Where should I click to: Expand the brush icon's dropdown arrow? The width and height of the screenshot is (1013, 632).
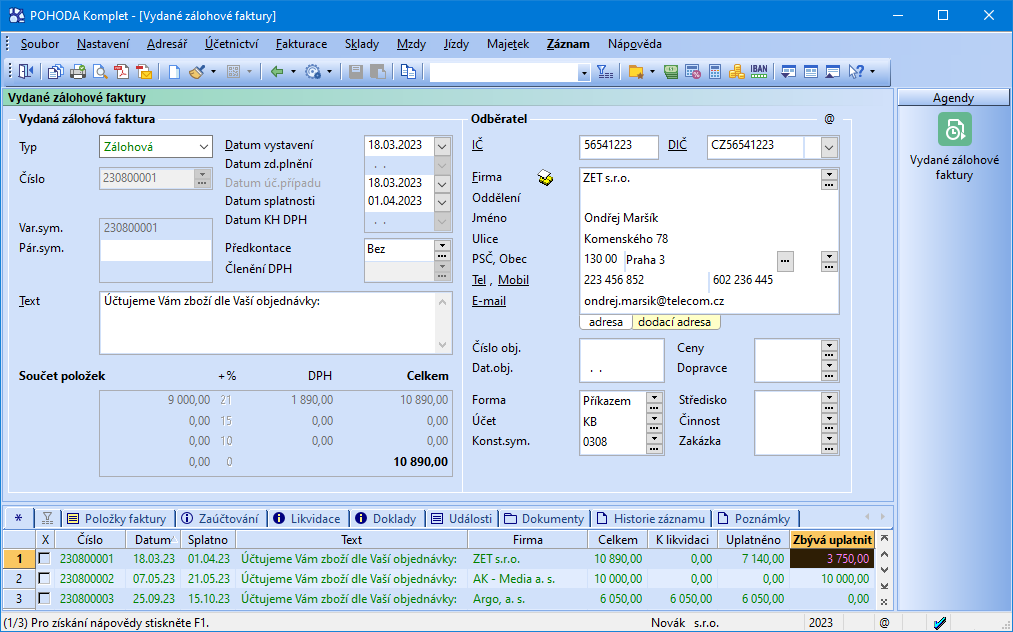tap(213, 72)
